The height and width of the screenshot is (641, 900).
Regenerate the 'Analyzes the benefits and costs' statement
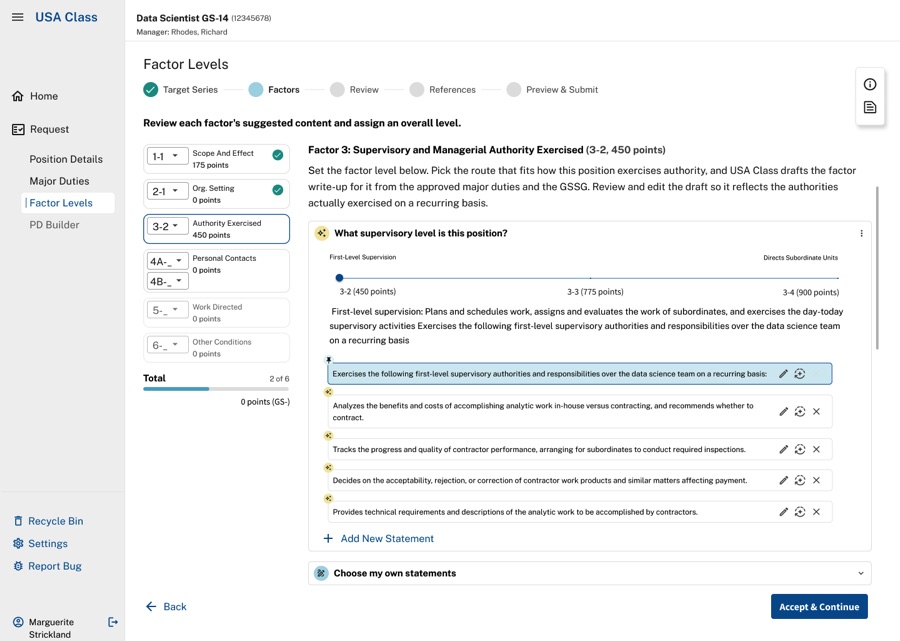(800, 411)
